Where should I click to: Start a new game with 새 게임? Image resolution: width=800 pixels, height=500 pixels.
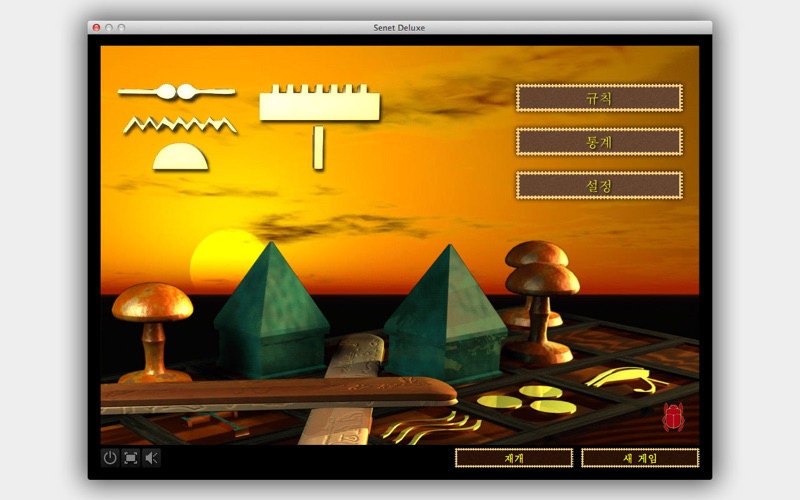(x=640, y=458)
